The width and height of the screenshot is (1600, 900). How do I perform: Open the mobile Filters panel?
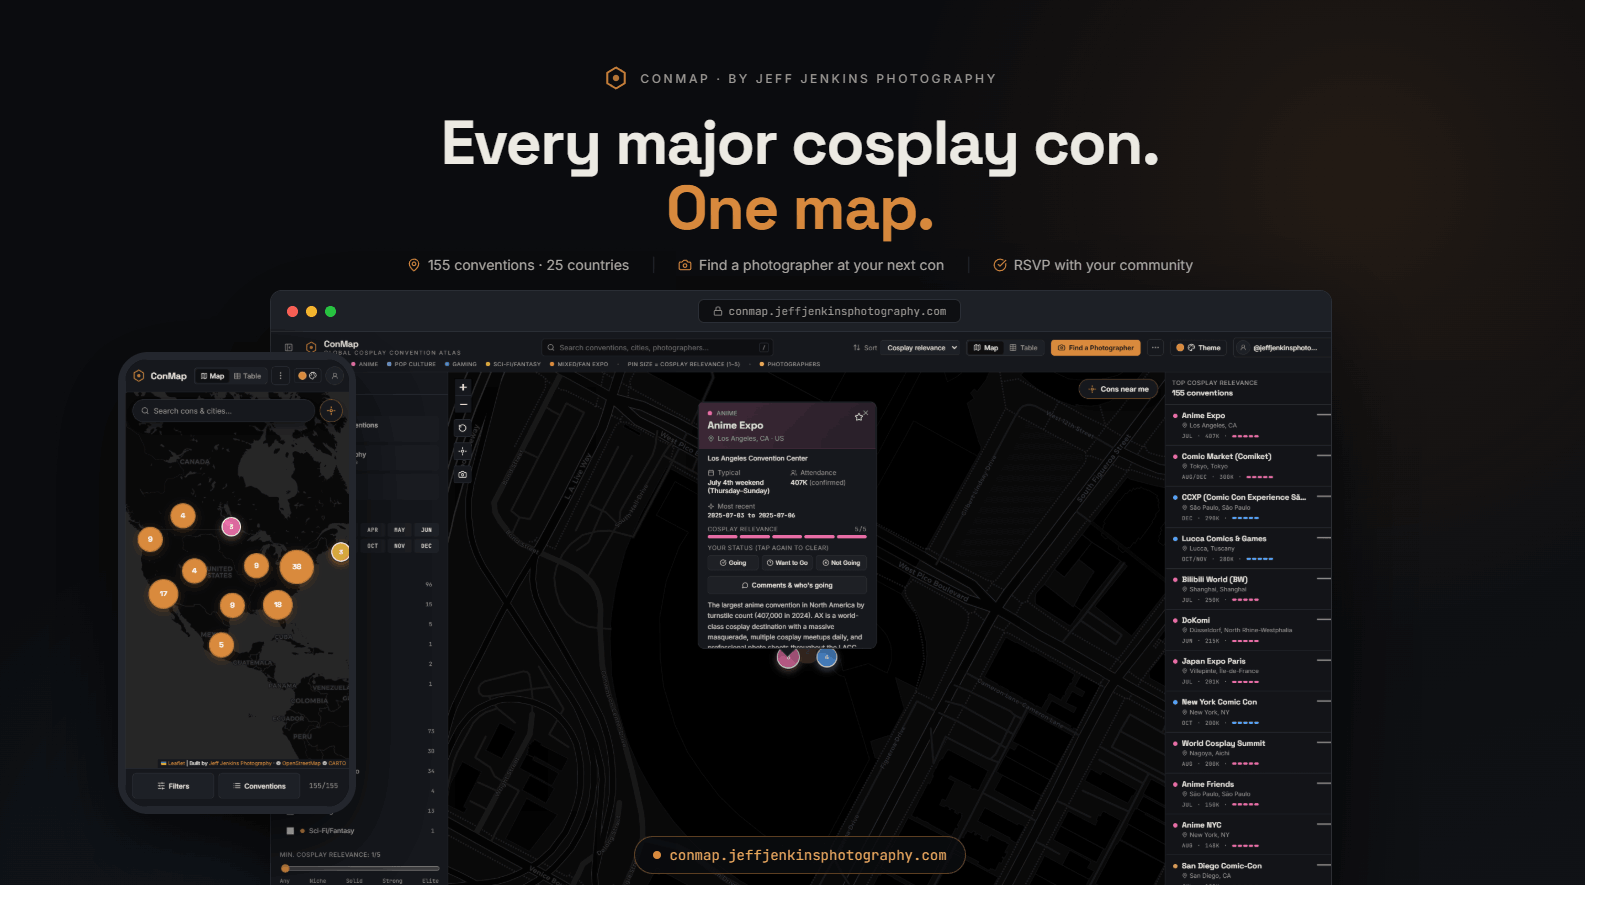(x=173, y=786)
